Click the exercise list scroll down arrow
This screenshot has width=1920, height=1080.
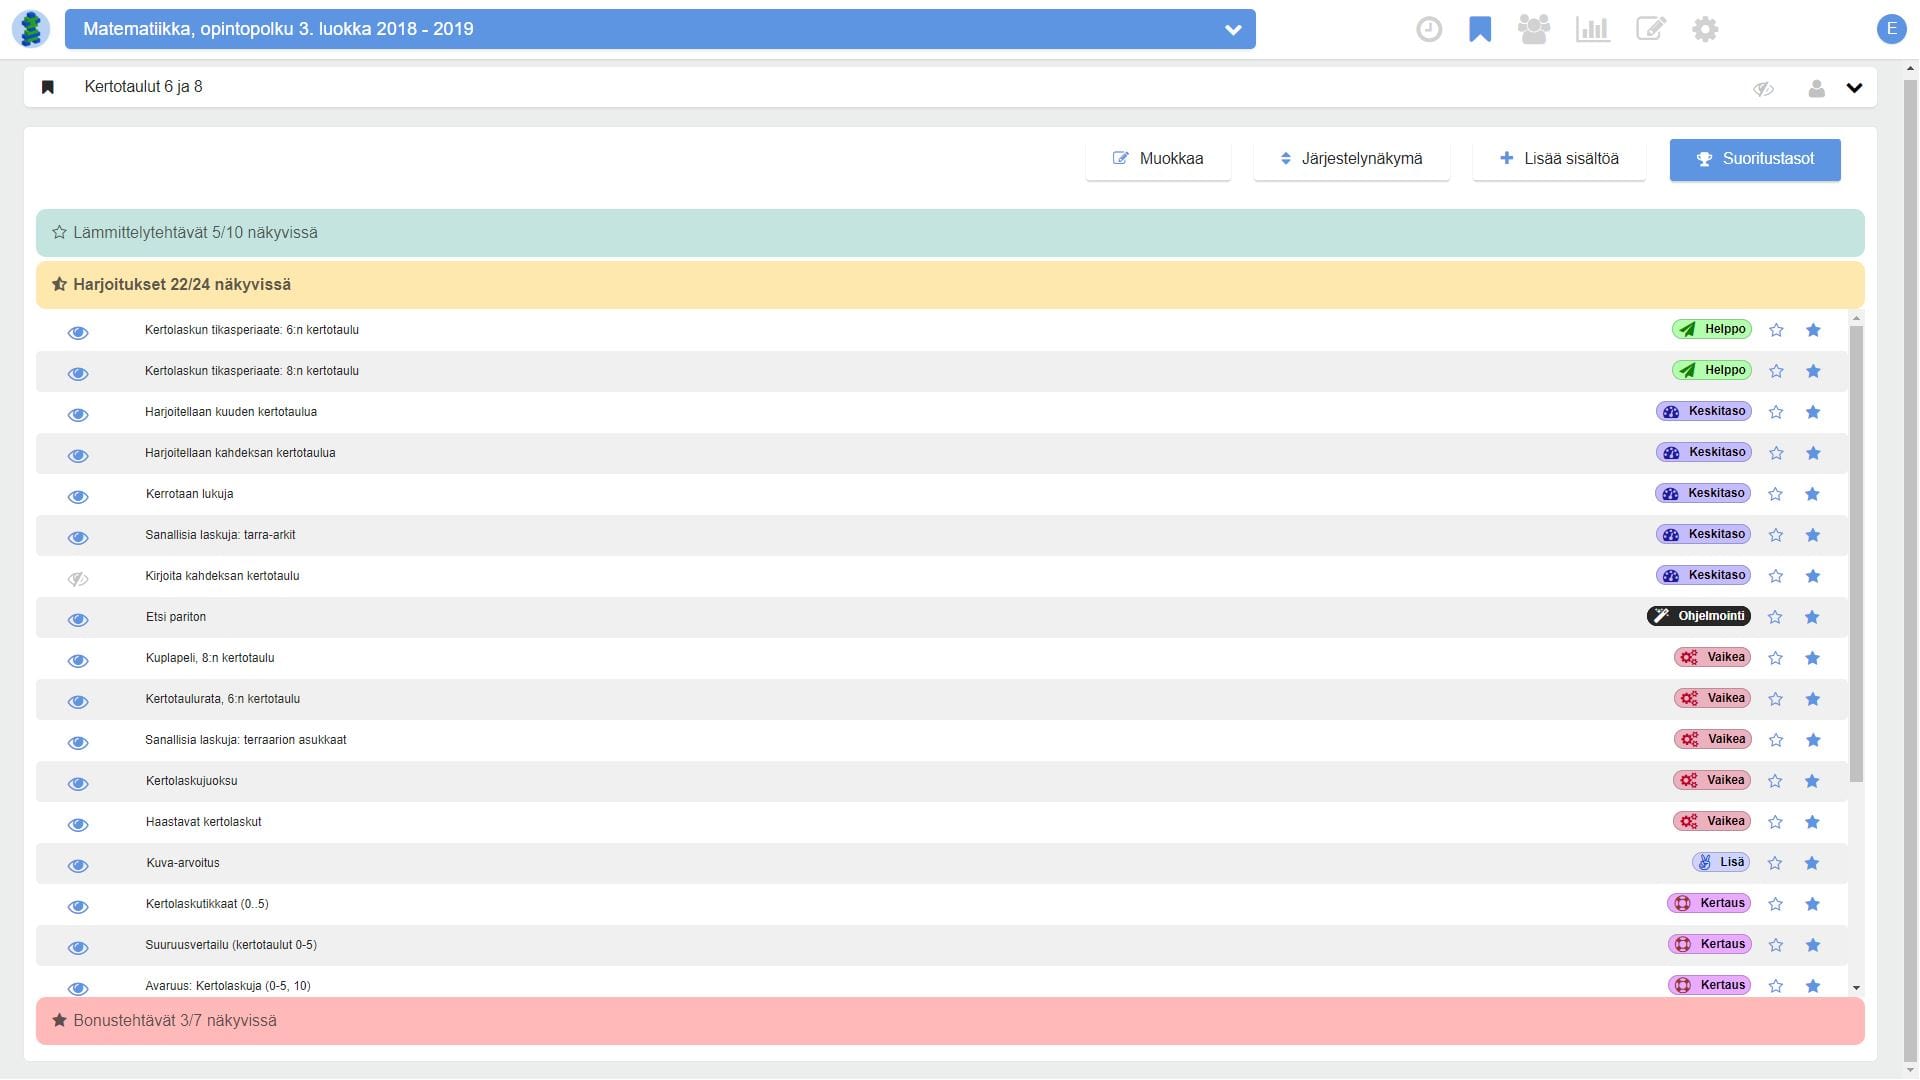pos(1856,988)
